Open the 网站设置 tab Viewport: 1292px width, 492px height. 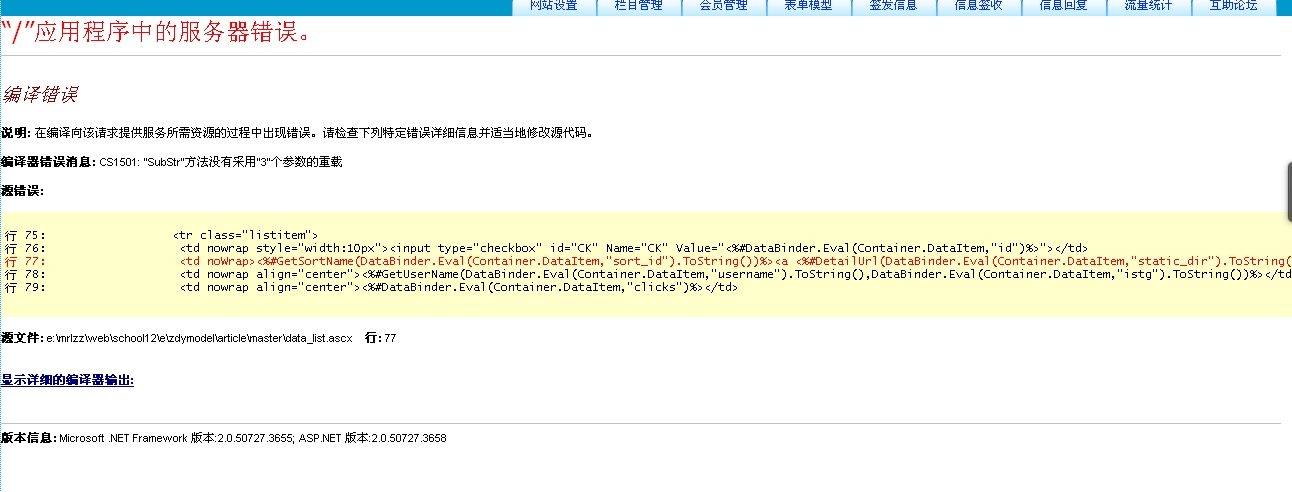click(553, 6)
